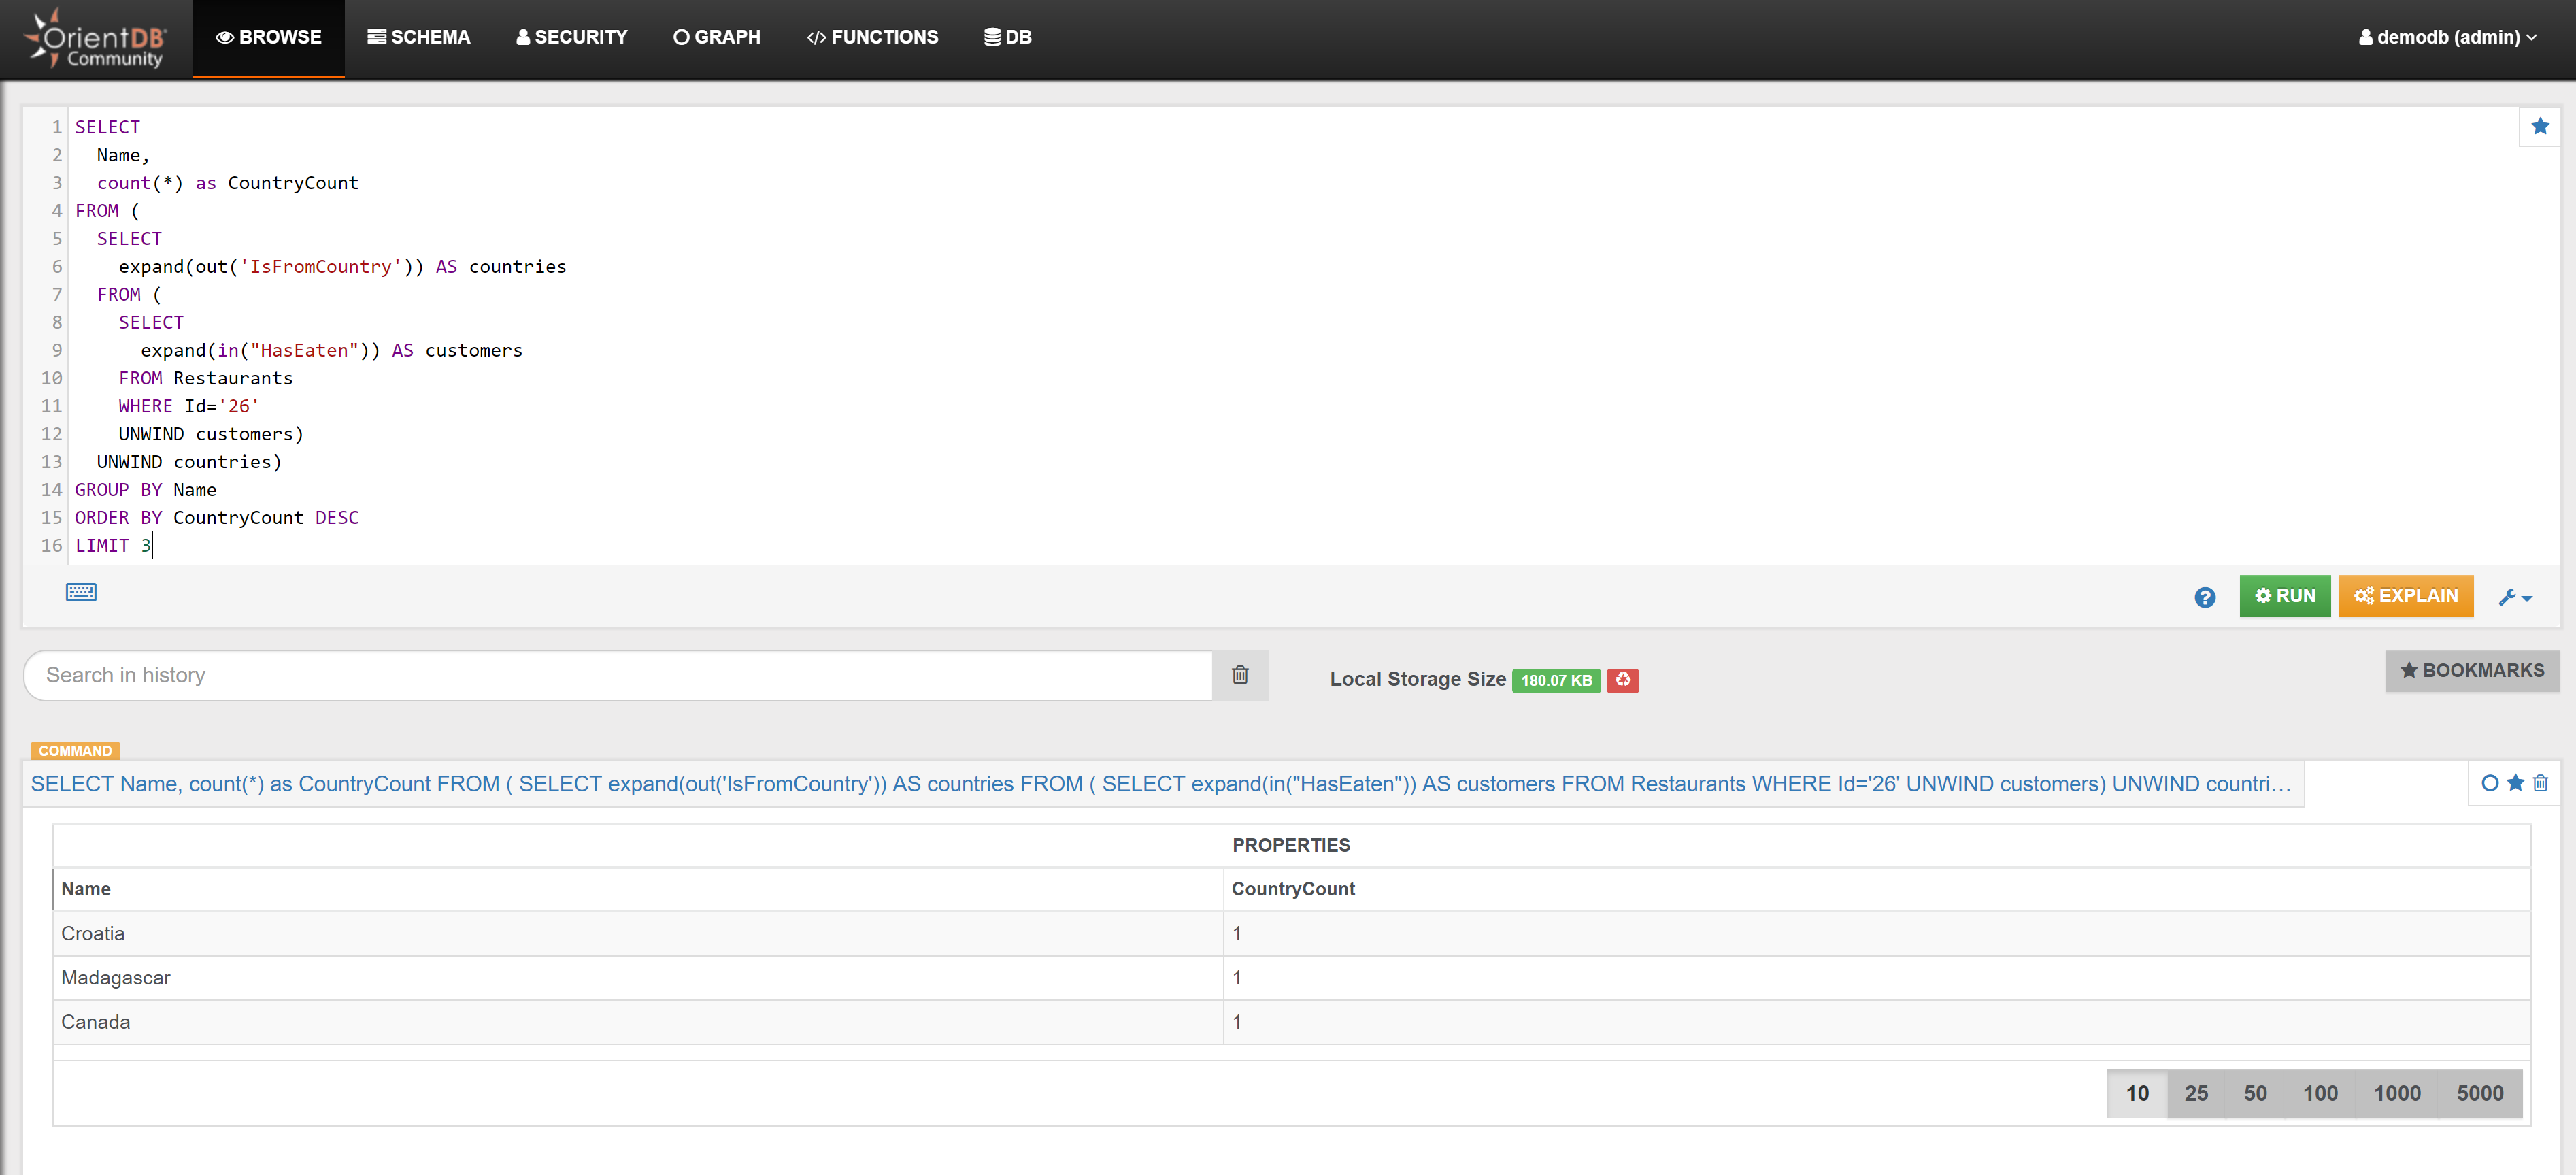2576x1175 pixels.
Task: Click the keyboard shortcuts icon
Action: pyautogui.click(x=81, y=592)
